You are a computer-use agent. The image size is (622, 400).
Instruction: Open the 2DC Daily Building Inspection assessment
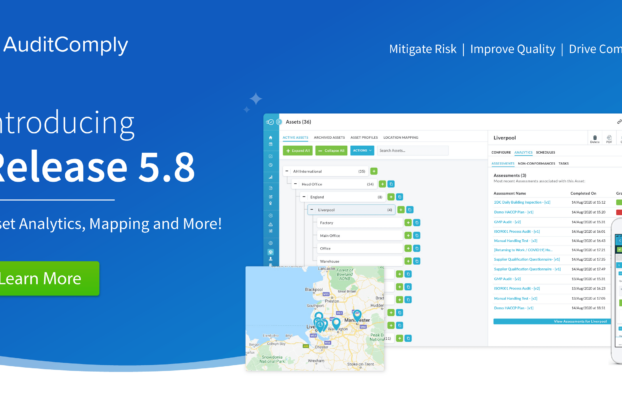click(x=522, y=202)
